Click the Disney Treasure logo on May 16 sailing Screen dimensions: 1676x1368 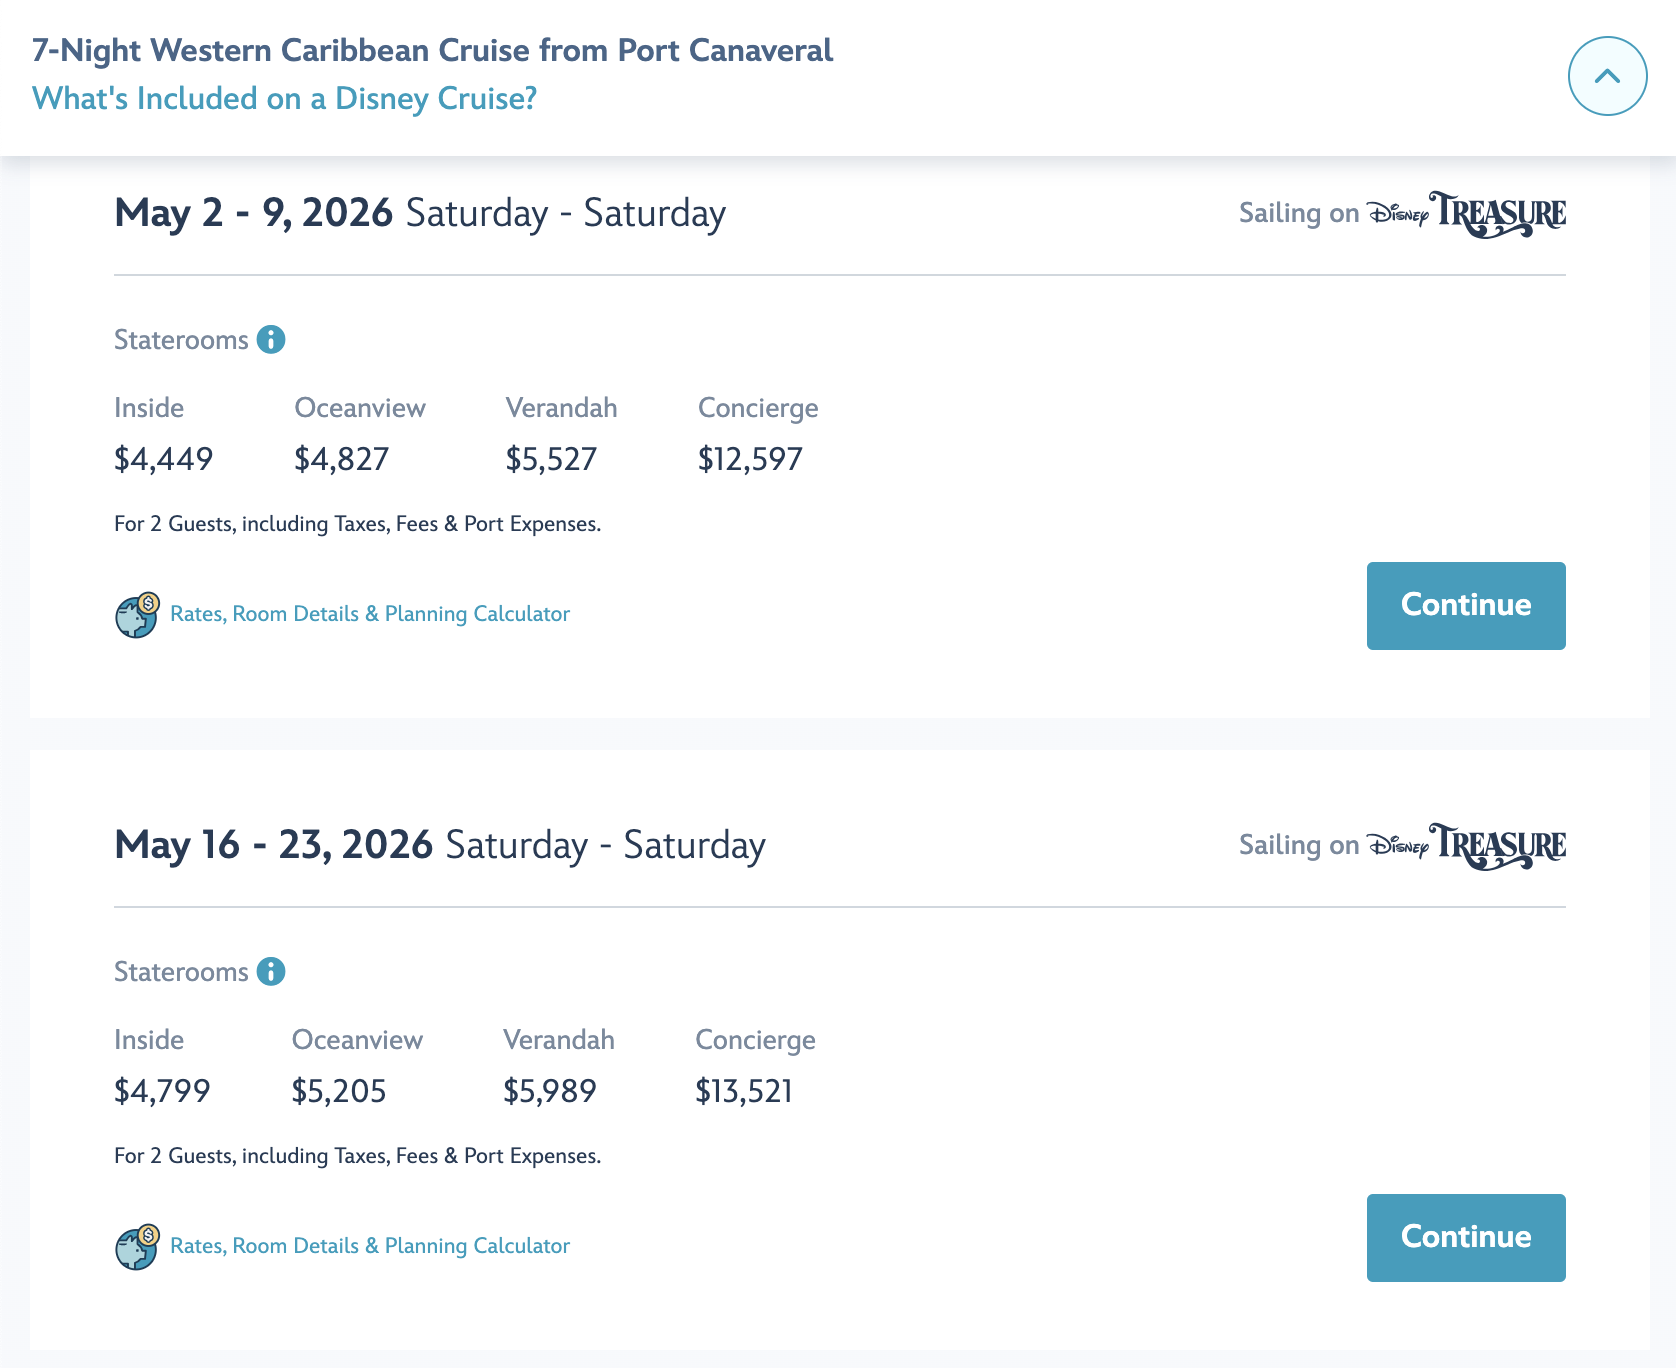[x=1466, y=846]
